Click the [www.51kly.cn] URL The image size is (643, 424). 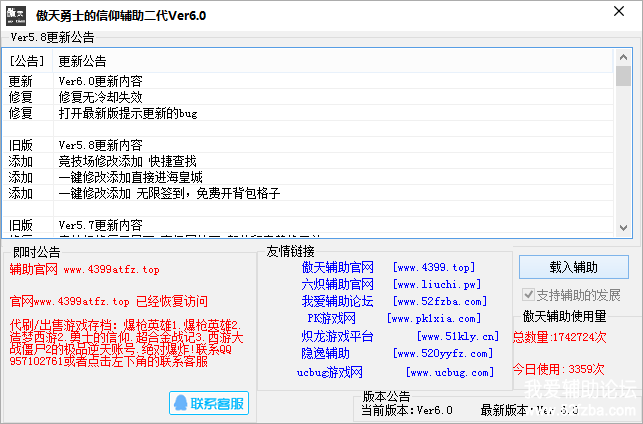[x=458, y=337]
